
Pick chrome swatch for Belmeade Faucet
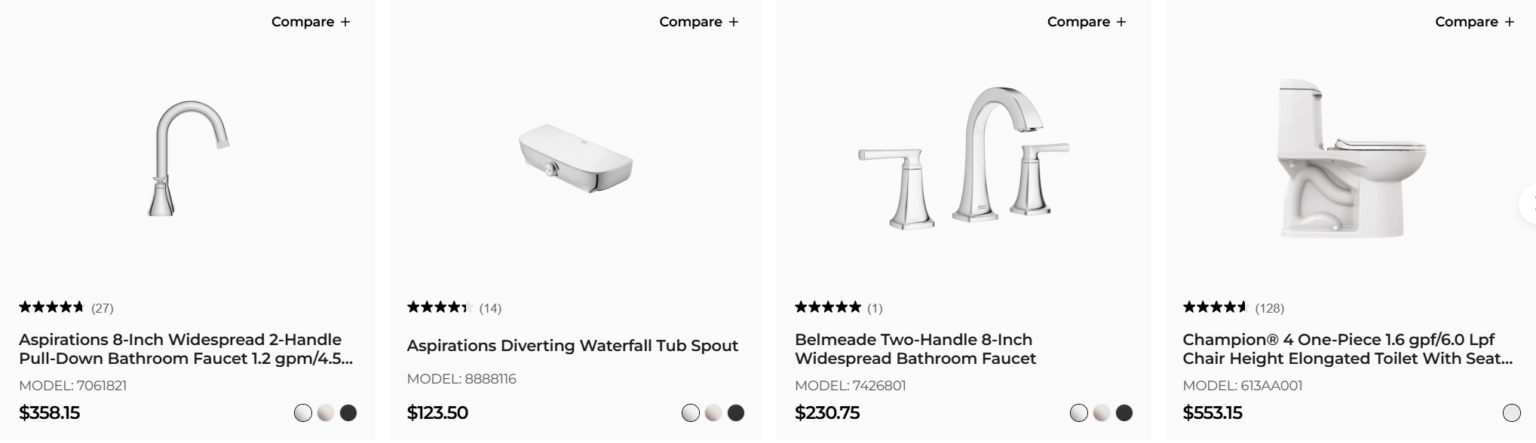click(x=1079, y=413)
